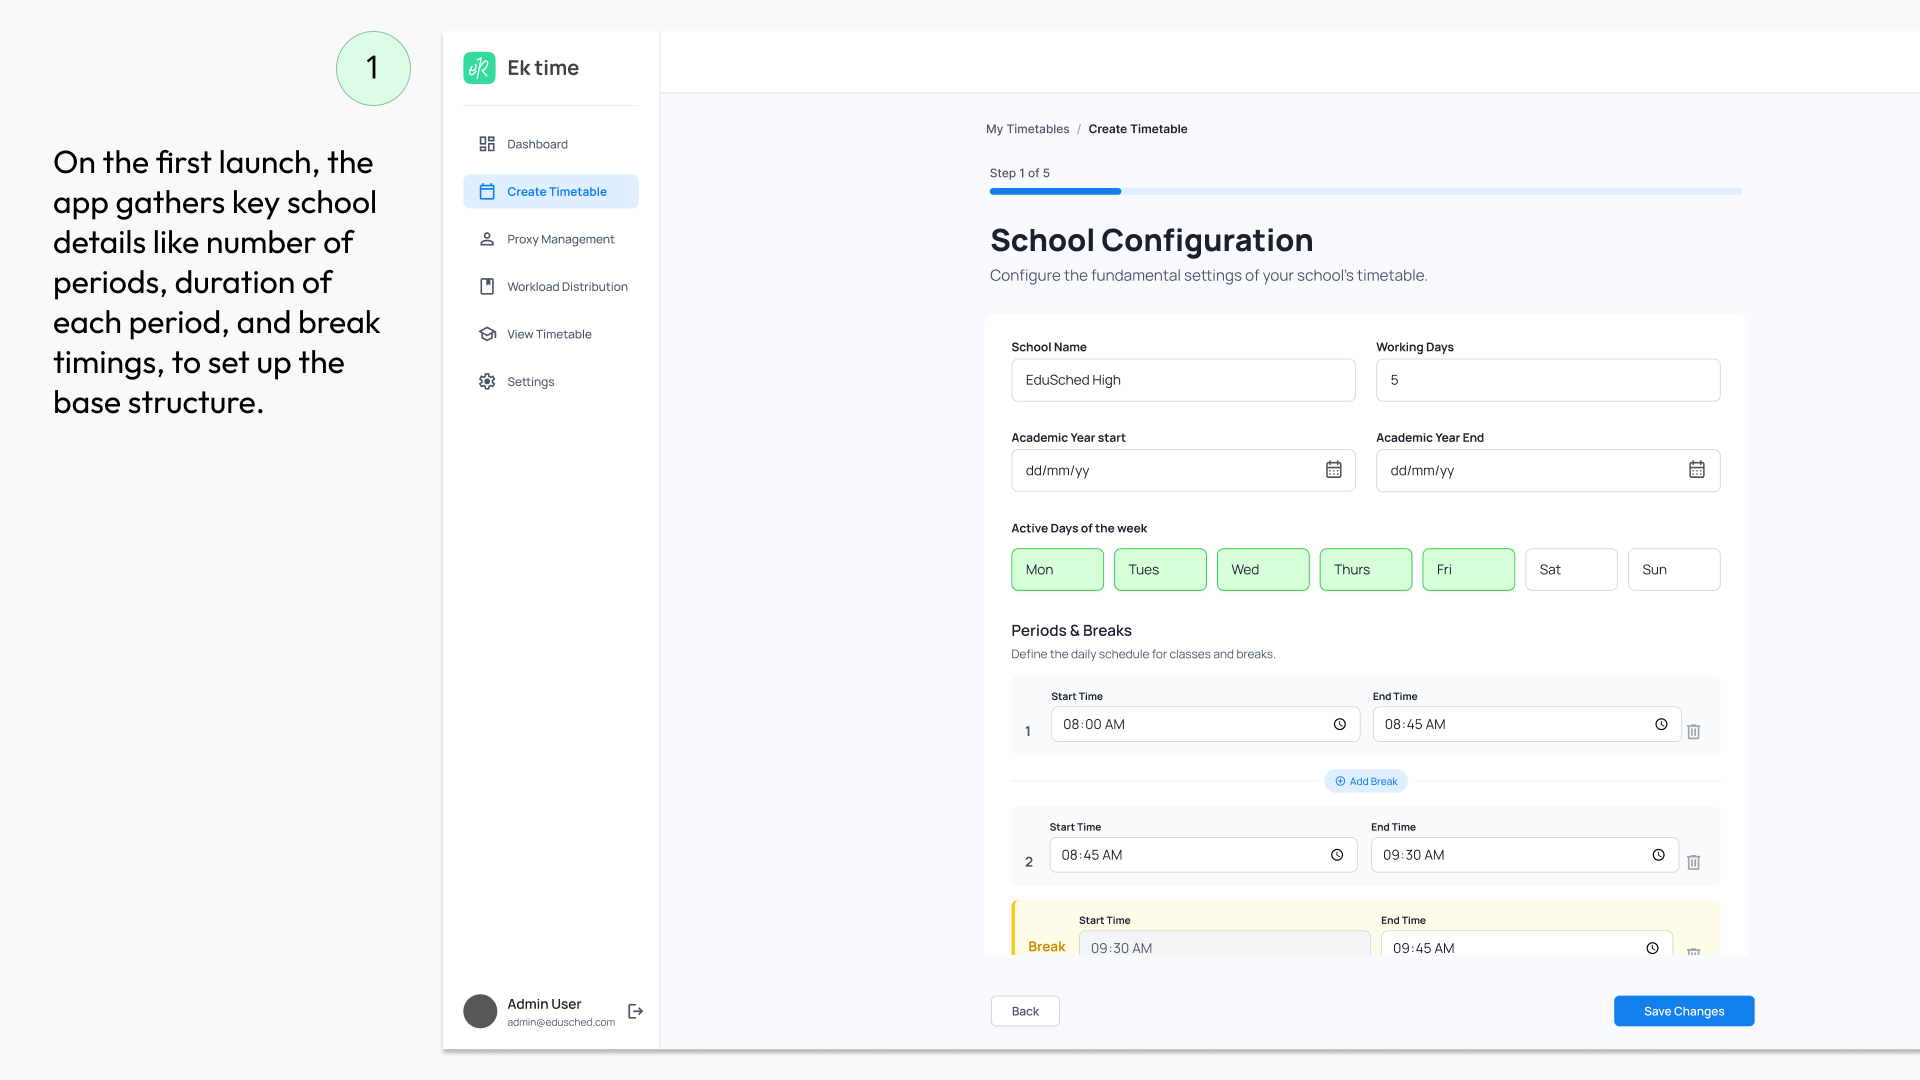Click Academic Year End date field
1920x1080 pixels.
tap(1548, 470)
